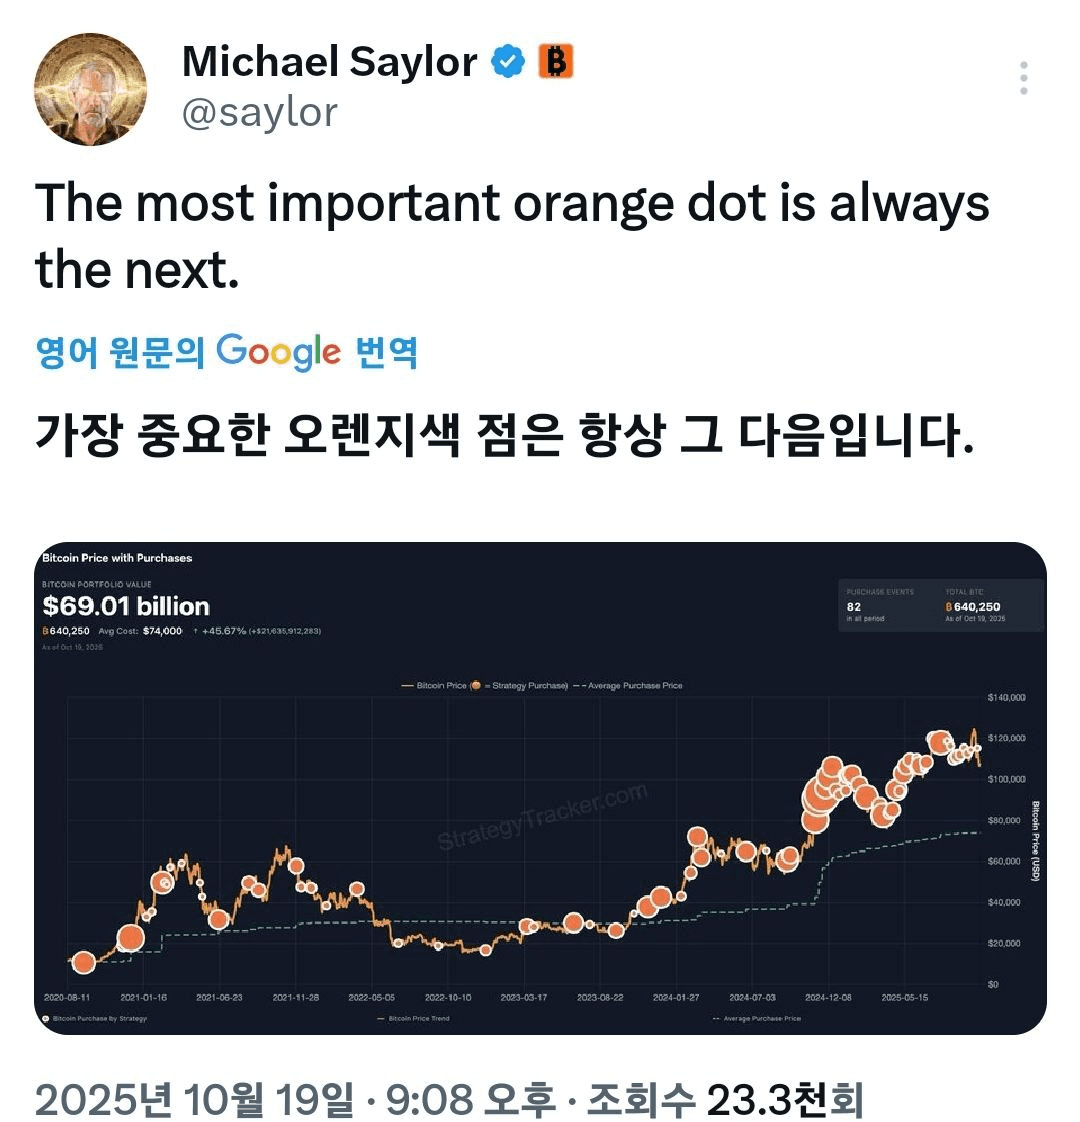Viewport: 1080px width, 1122px height.
Task: Click the blue verified checkmark badge
Action: (508, 62)
